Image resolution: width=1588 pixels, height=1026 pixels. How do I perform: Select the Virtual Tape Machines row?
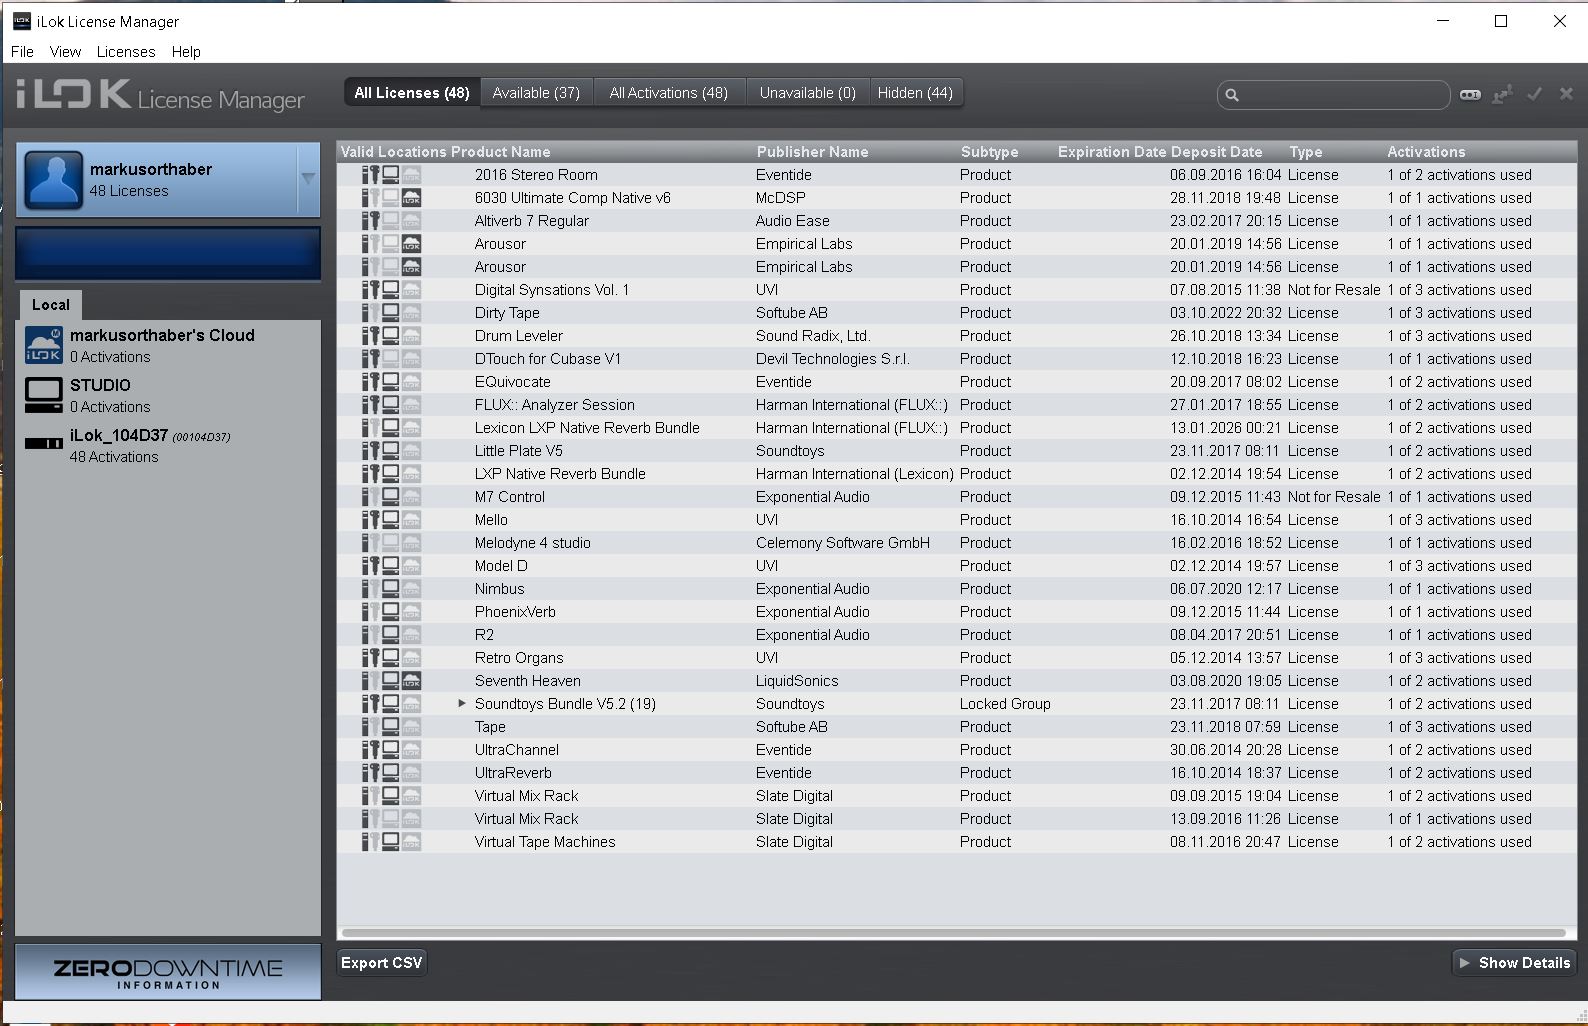coord(957,842)
